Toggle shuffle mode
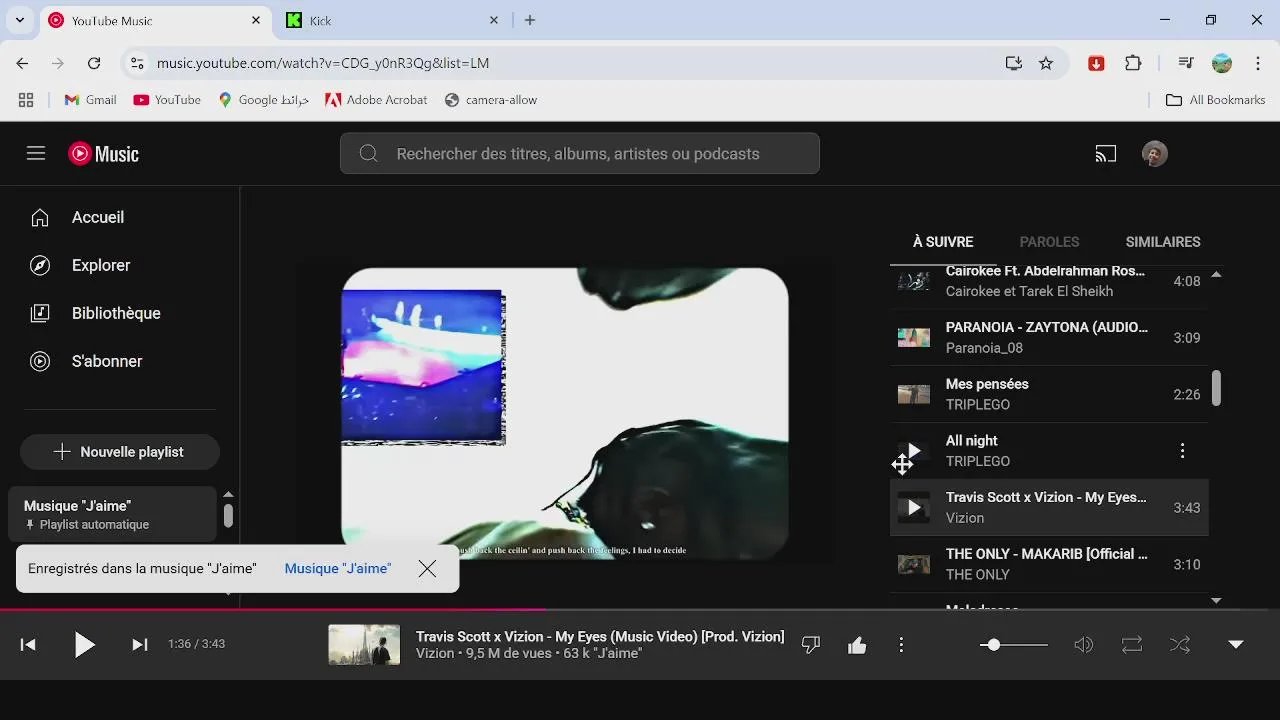The width and height of the screenshot is (1280, 720). (1180, 645)
